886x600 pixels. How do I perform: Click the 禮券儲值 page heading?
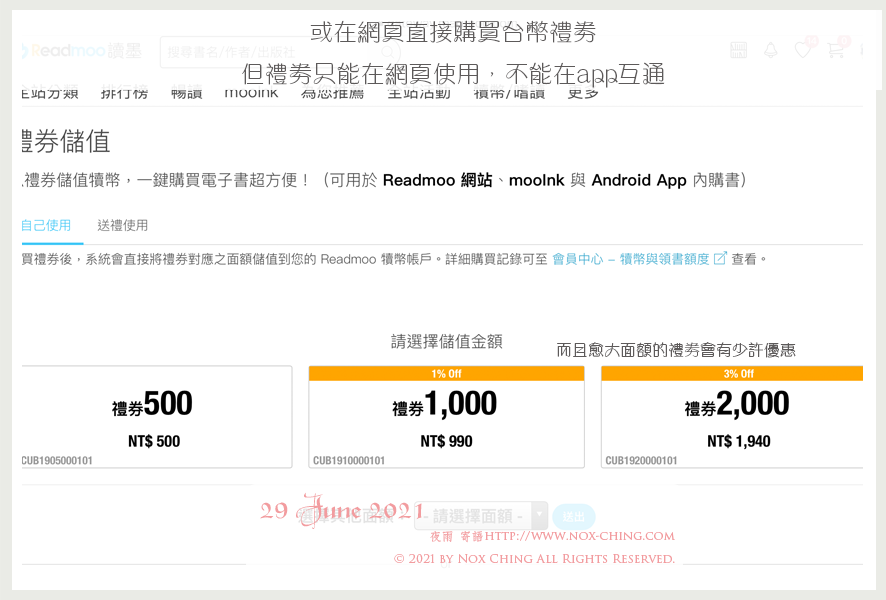click(x=66, y=141)
